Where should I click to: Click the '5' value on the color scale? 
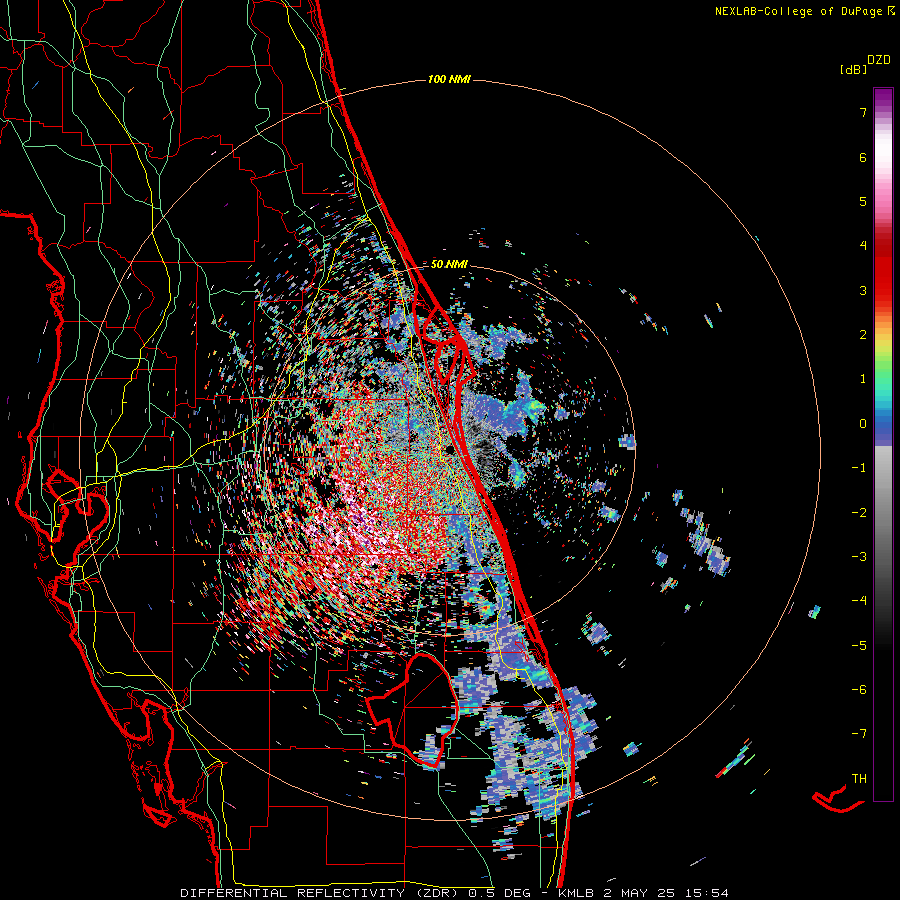click(863, 201)
